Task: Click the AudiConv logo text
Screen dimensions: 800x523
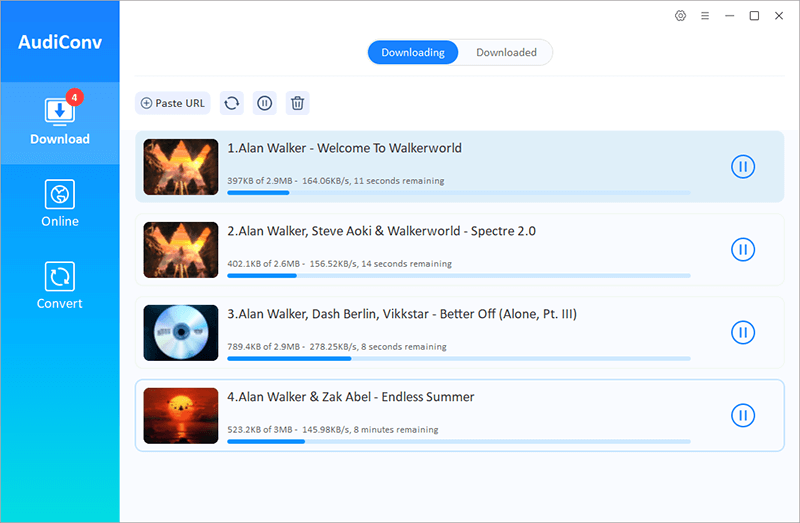Action: tap(60, 42)
